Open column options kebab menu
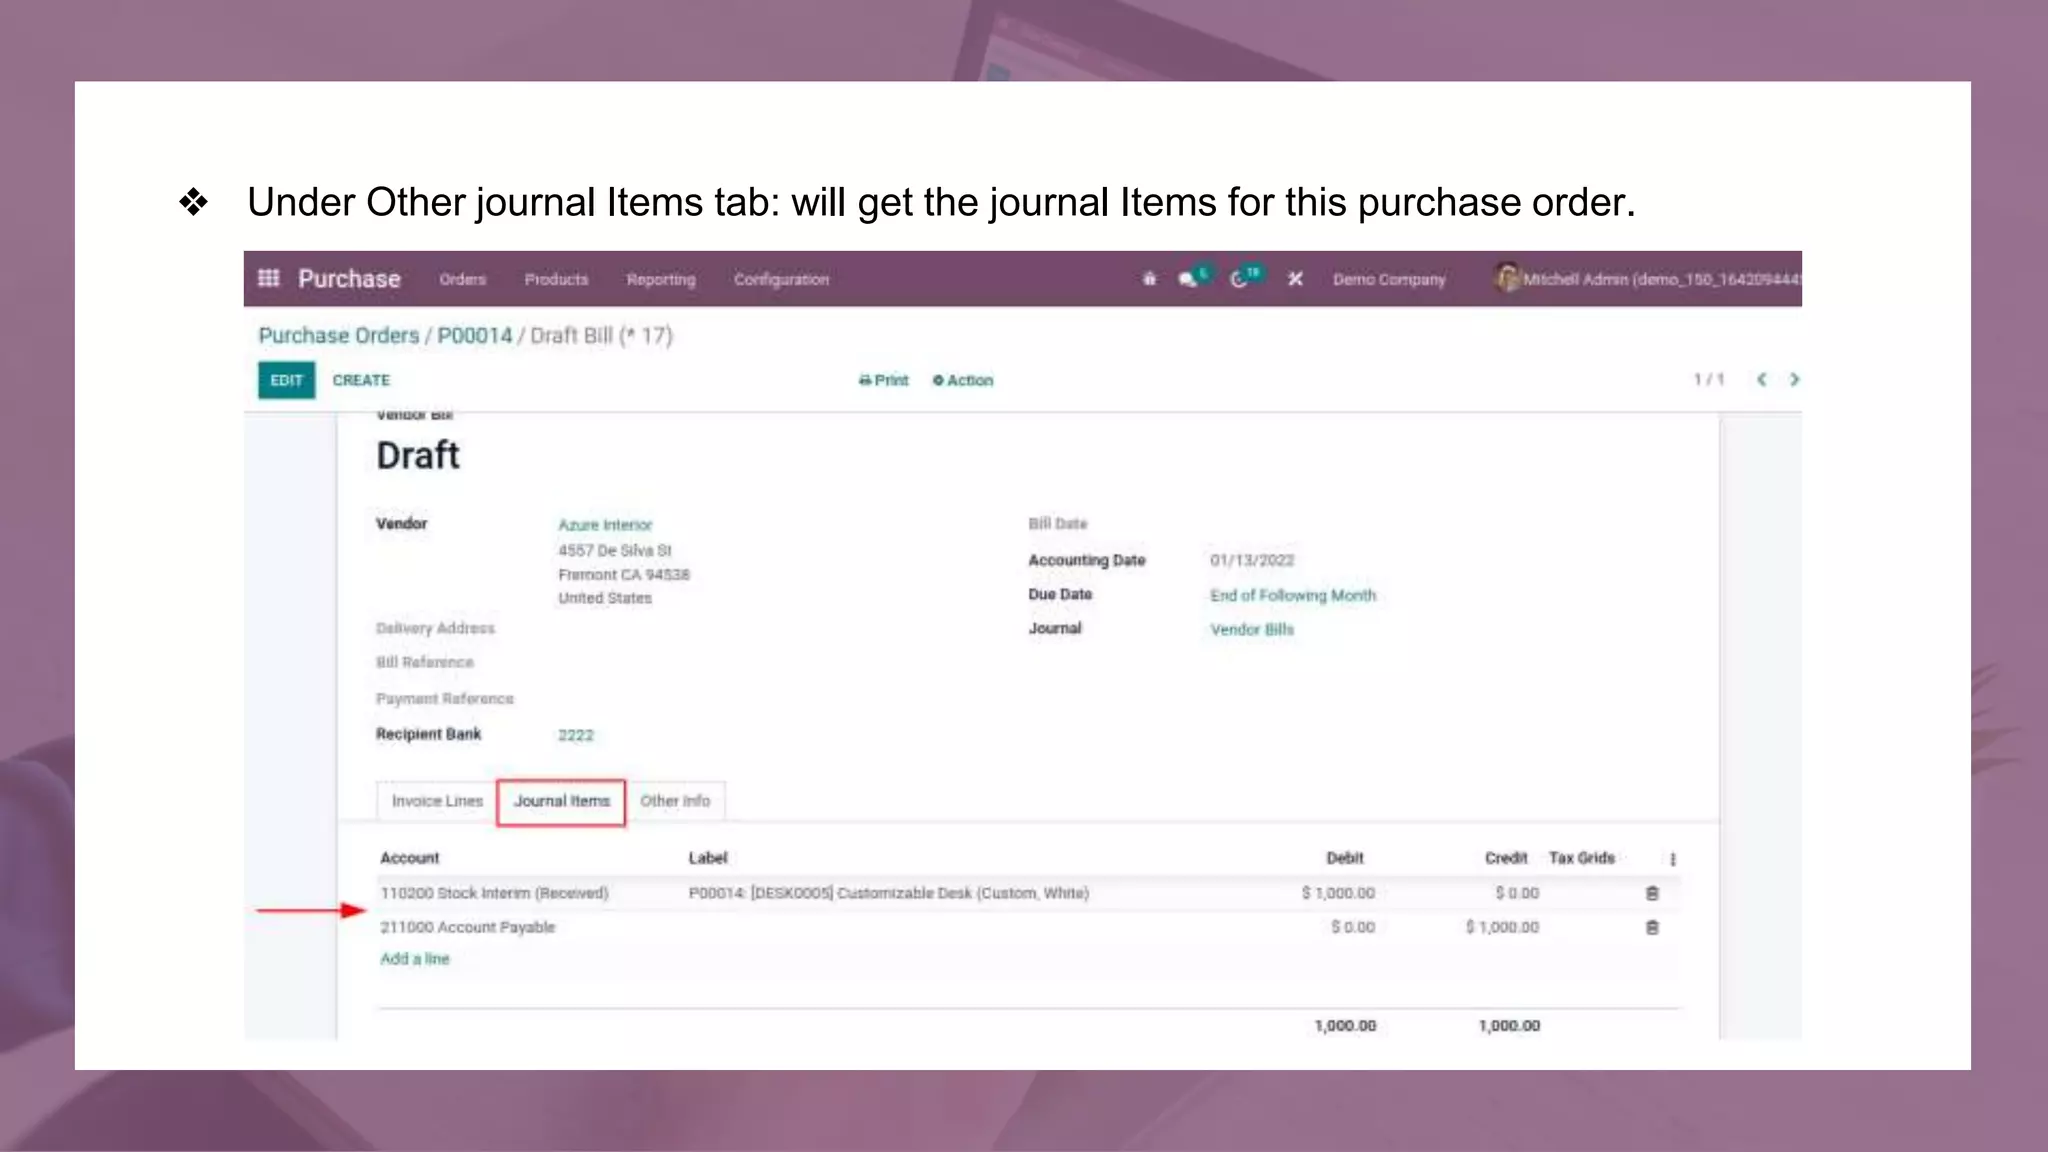This screenshot has height=1152, width=2048. (x=1672, y=859)
